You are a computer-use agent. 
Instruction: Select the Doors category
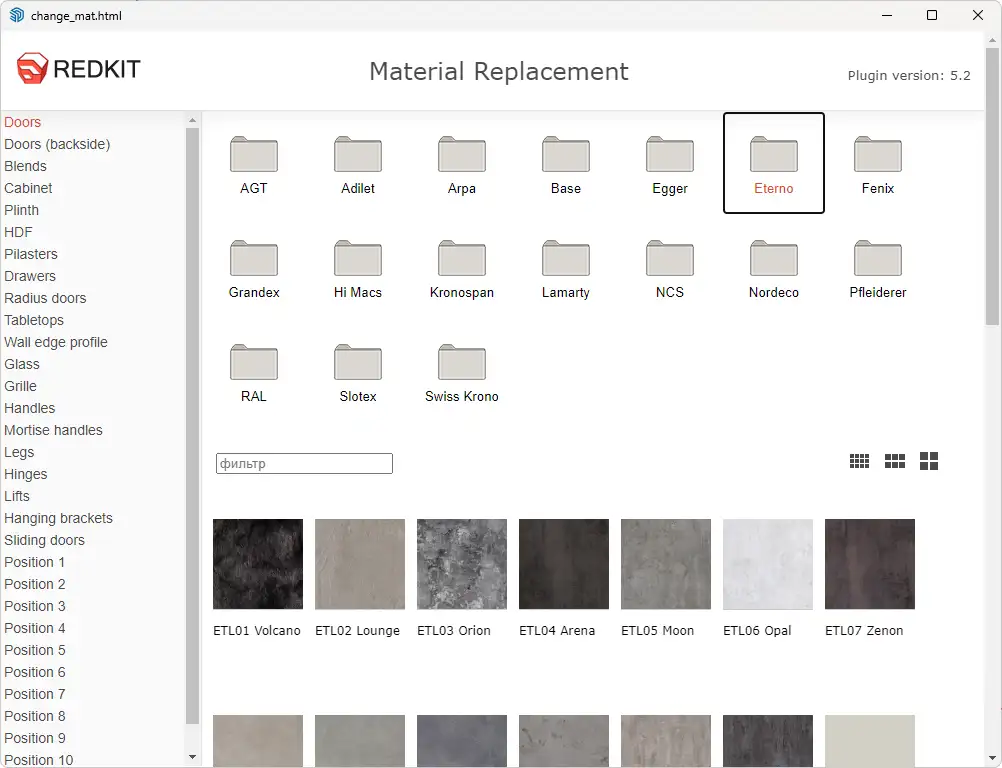tap(23, 122)
